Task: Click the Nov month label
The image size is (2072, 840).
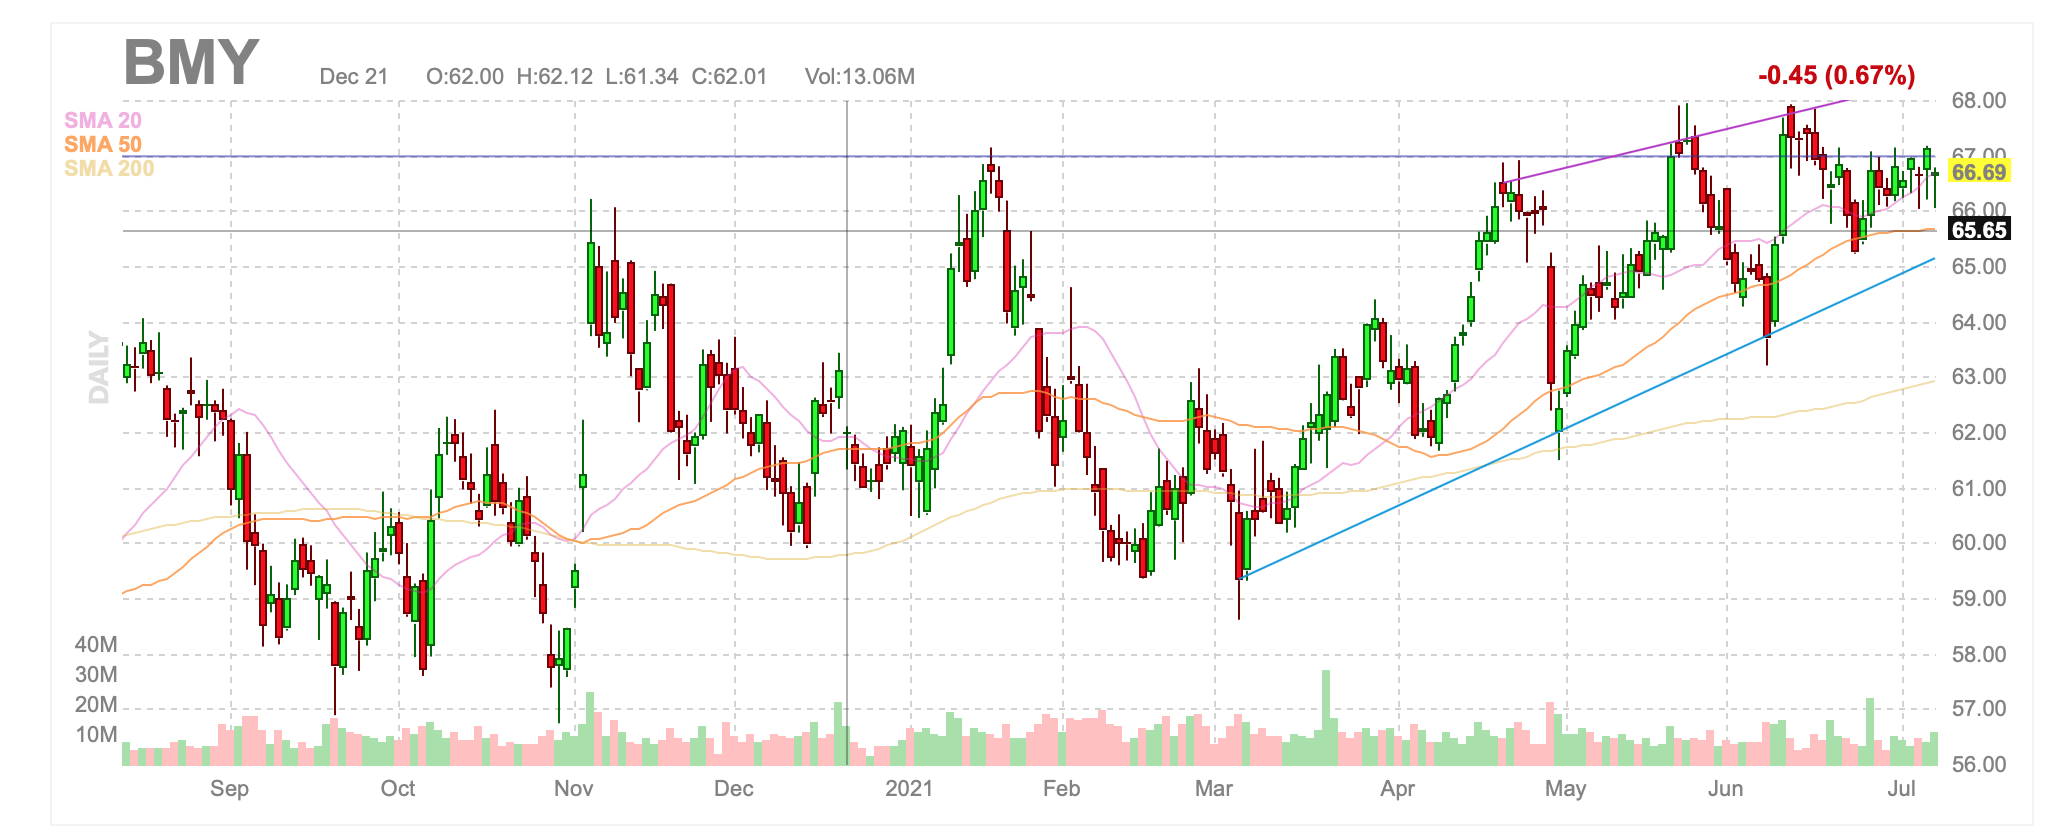Action: click(x=573, y=789)
